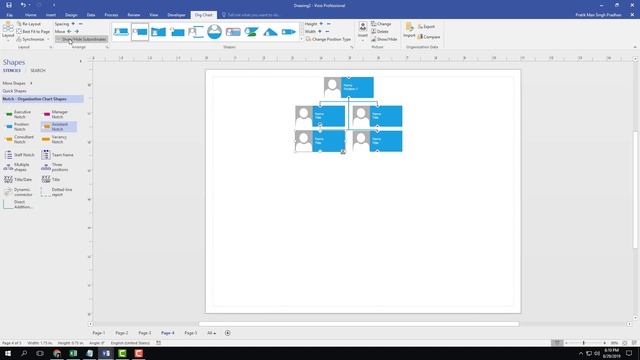Click Show/Hide Subordinates
Screen dimensions: 640x360
(81, 39)
